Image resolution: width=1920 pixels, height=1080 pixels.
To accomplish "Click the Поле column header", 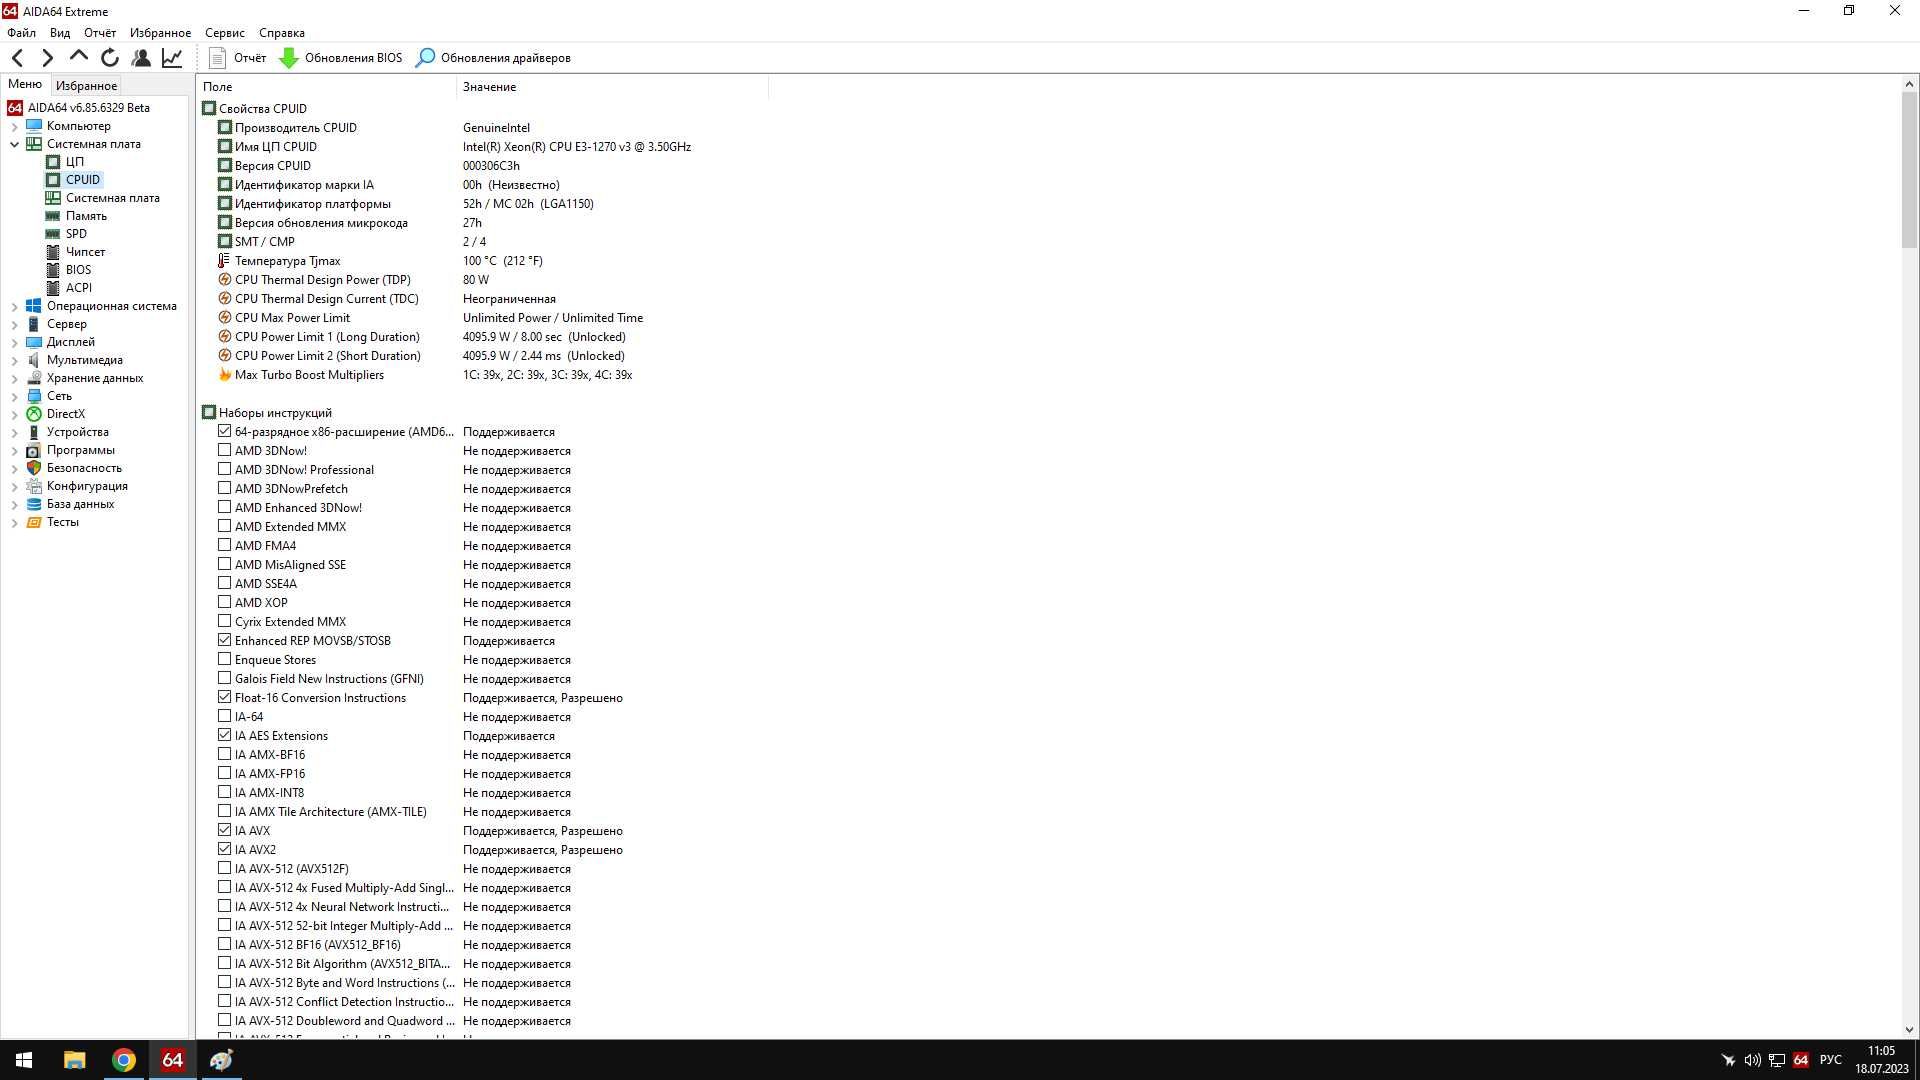I will (327, 87).
